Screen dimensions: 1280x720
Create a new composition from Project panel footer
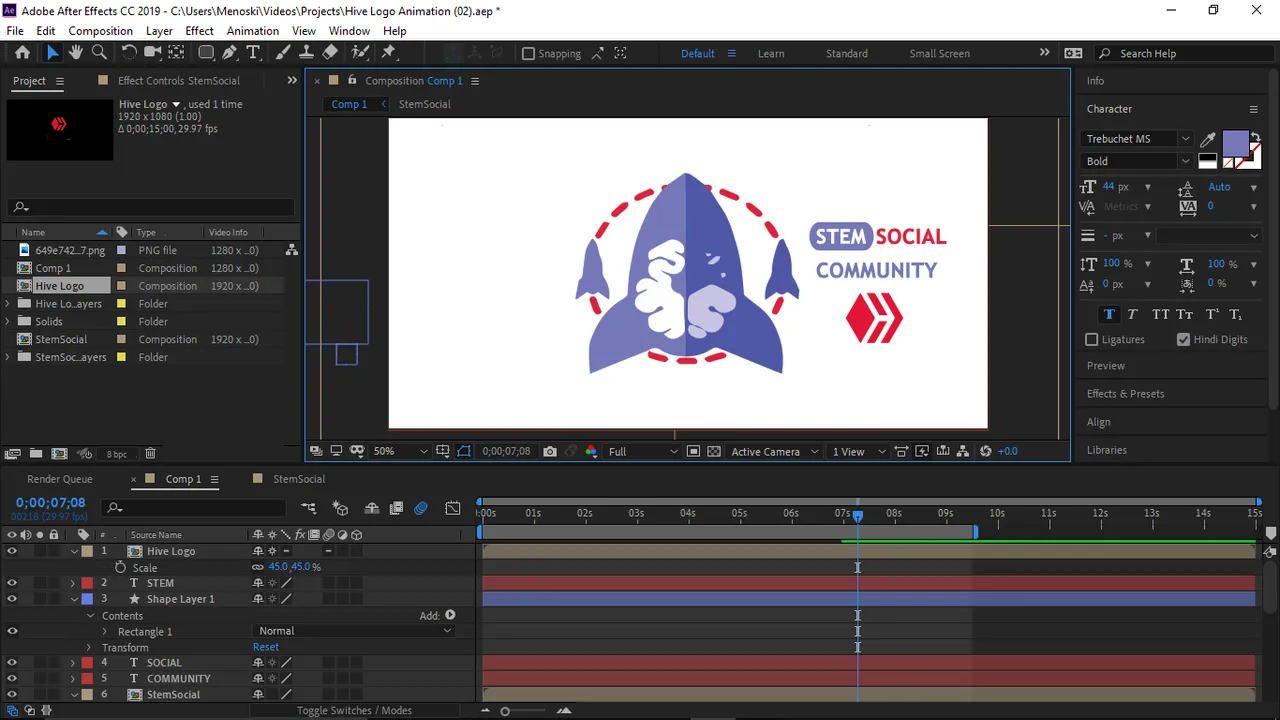(60, 454)
